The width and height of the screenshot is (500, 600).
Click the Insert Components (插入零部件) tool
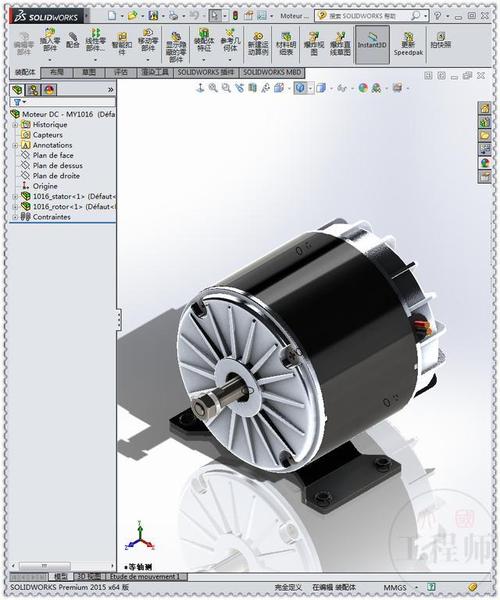[x=50, y=40]
